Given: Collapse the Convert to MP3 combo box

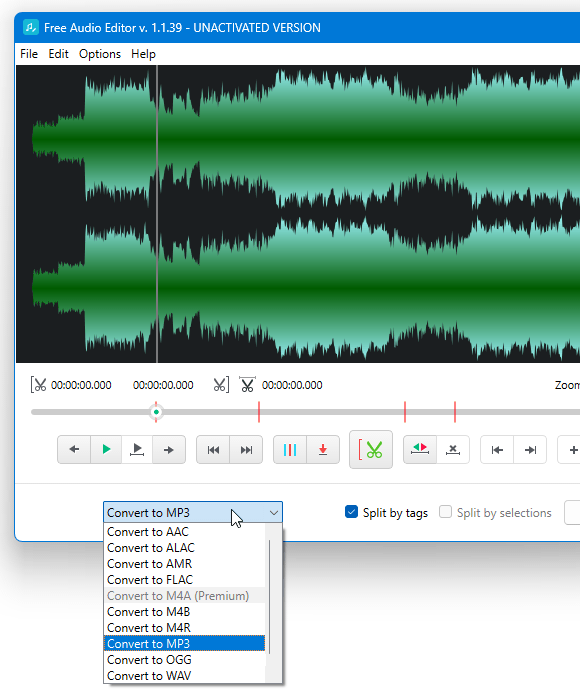Looking at the screenshot, I should (x=193, y=513).
